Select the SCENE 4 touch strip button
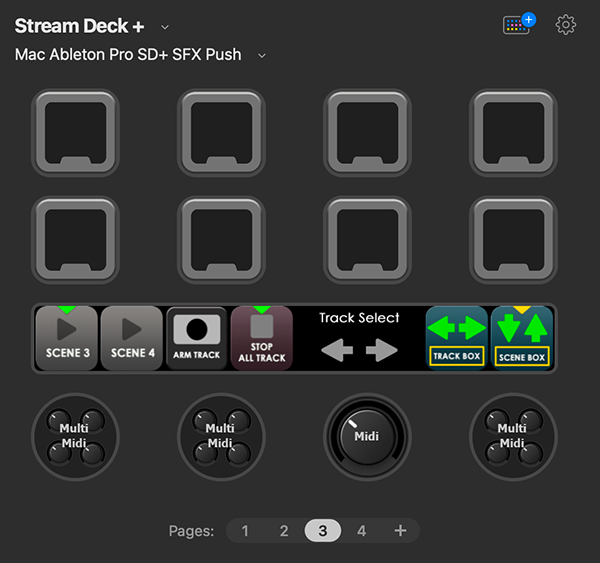 coord(132,338)
